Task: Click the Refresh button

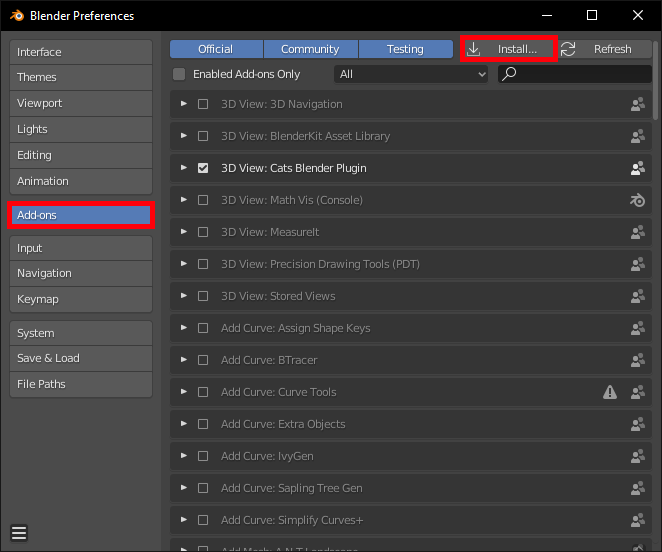Action: 606,49
